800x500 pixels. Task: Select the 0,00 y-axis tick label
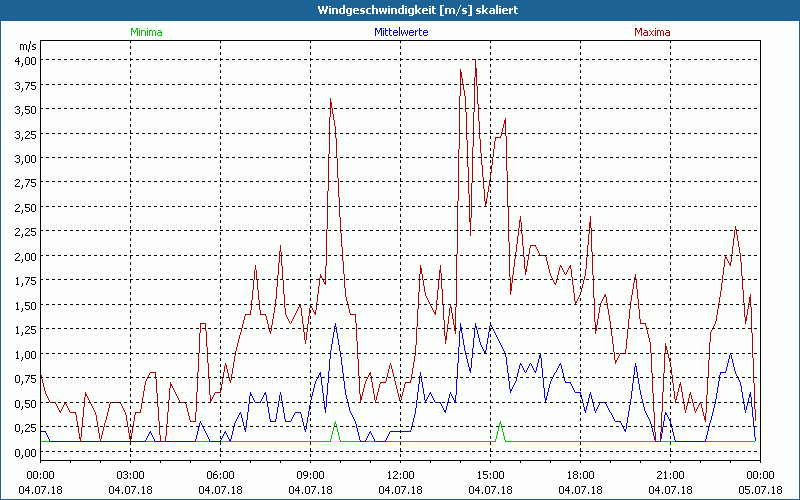coord(24,452)
